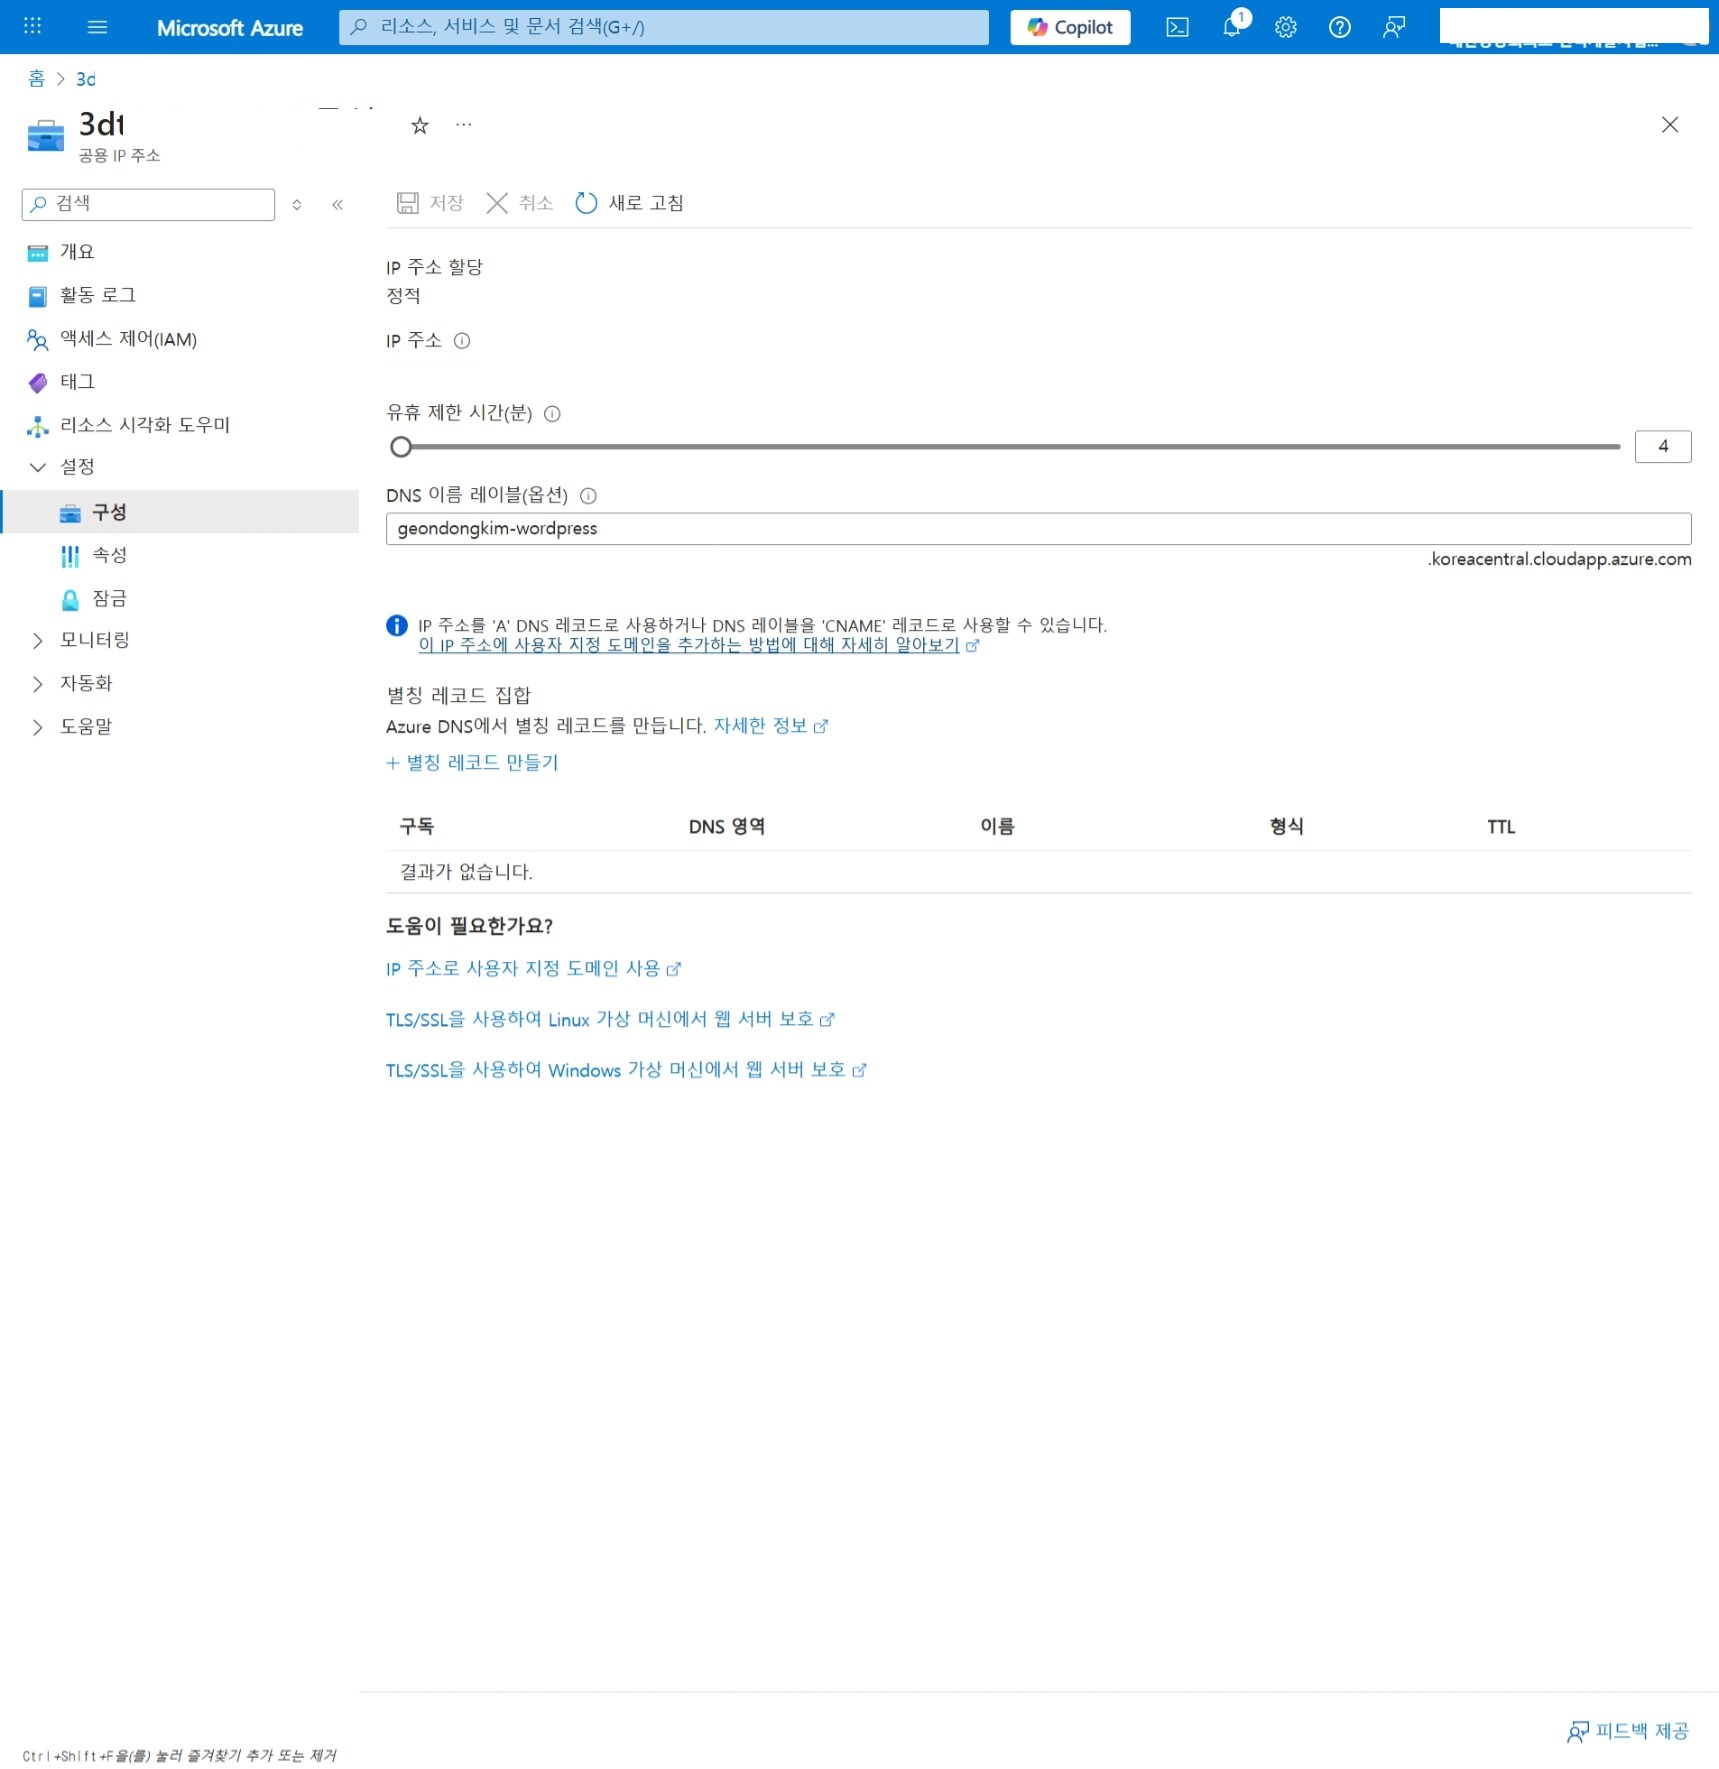
Task: Launch Cloud Shell
Action: [1176, 27]
